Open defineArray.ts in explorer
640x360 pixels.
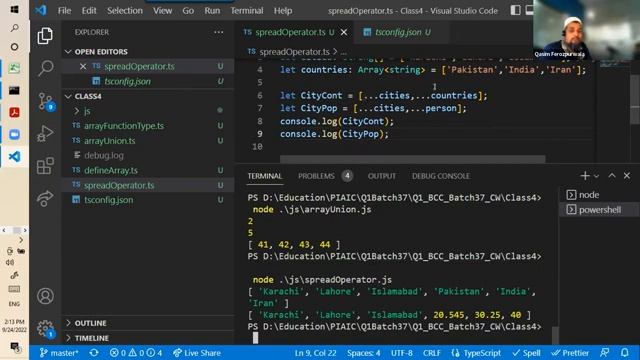tap(148, 170)
